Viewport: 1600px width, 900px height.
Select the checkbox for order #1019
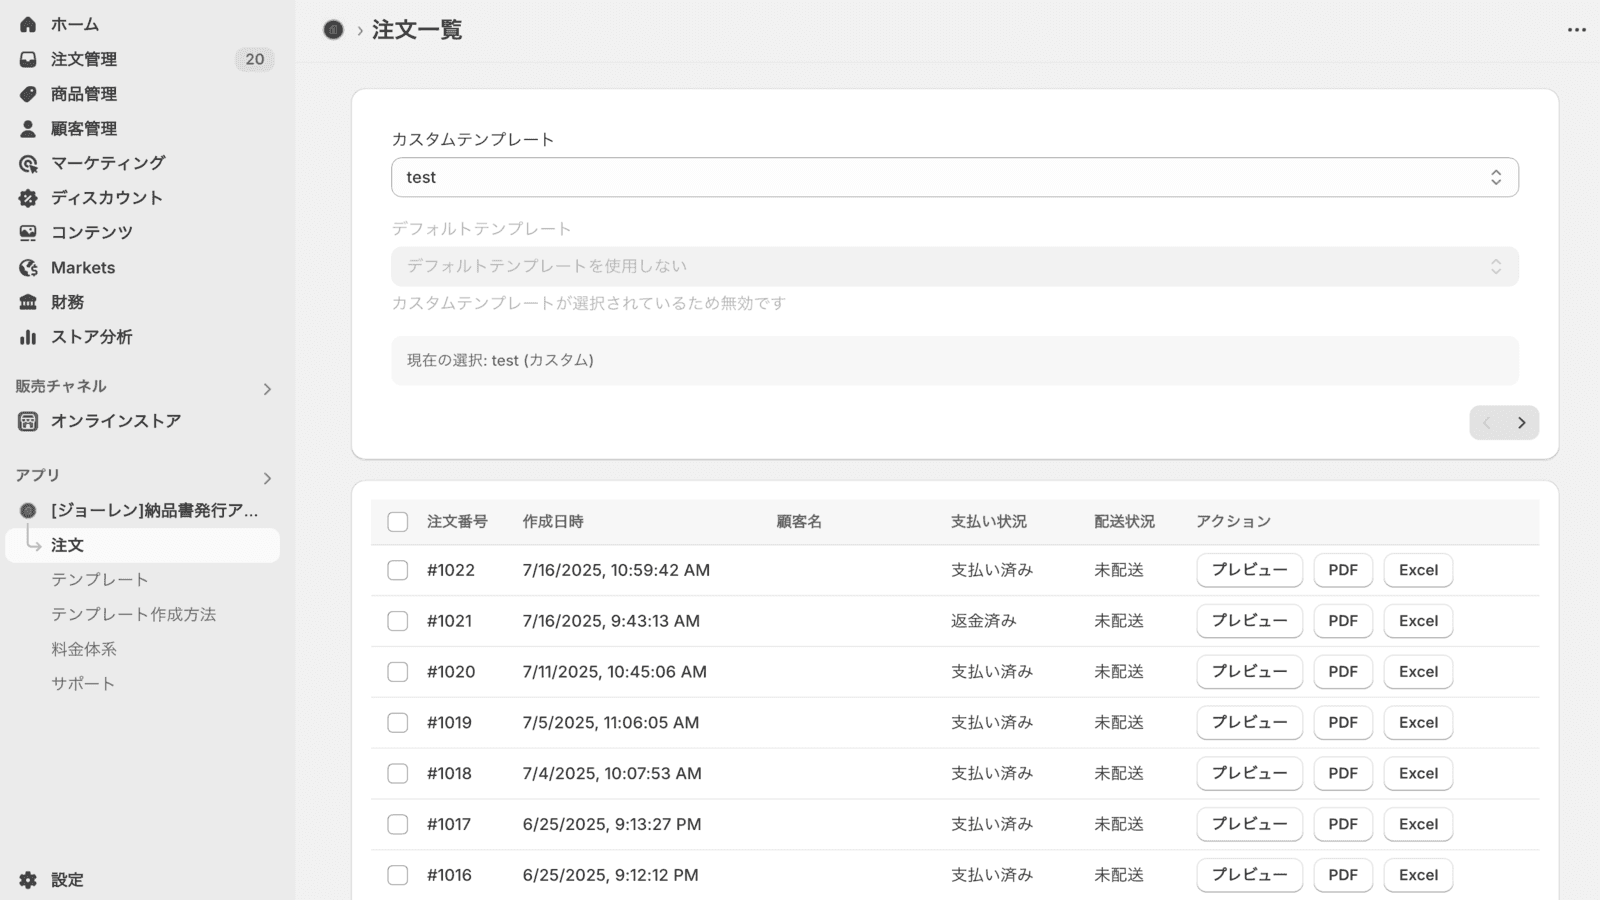398,722
